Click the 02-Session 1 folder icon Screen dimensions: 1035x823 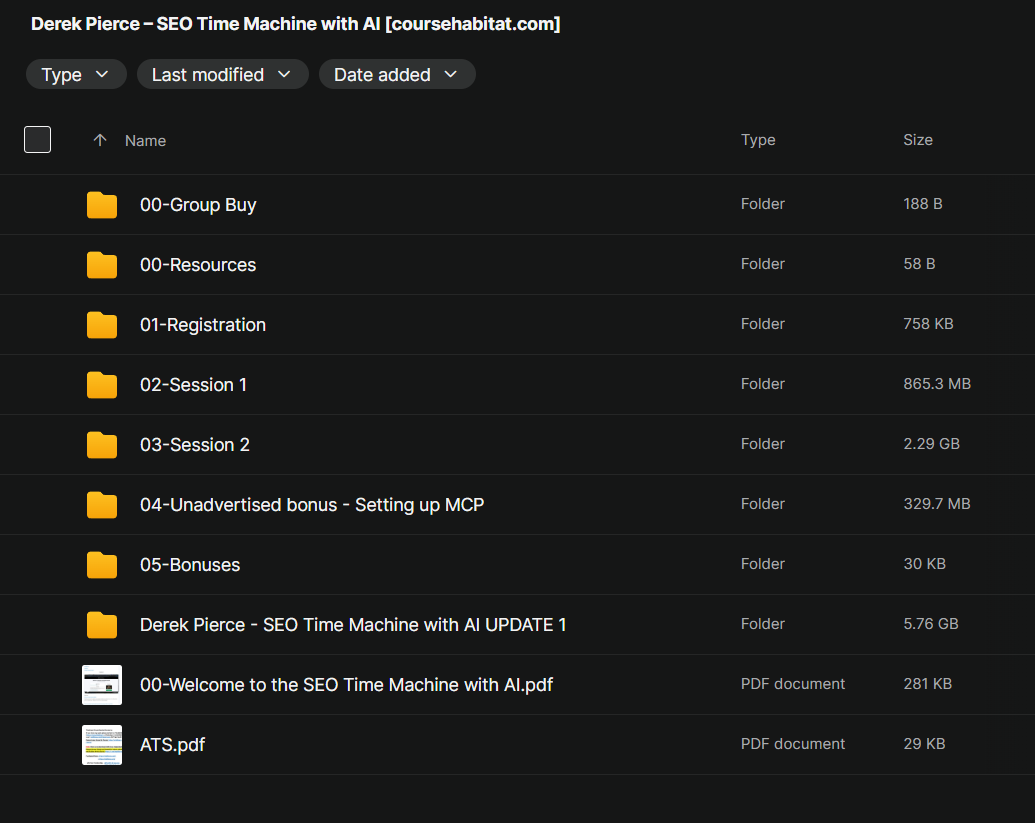click(102, 385)
